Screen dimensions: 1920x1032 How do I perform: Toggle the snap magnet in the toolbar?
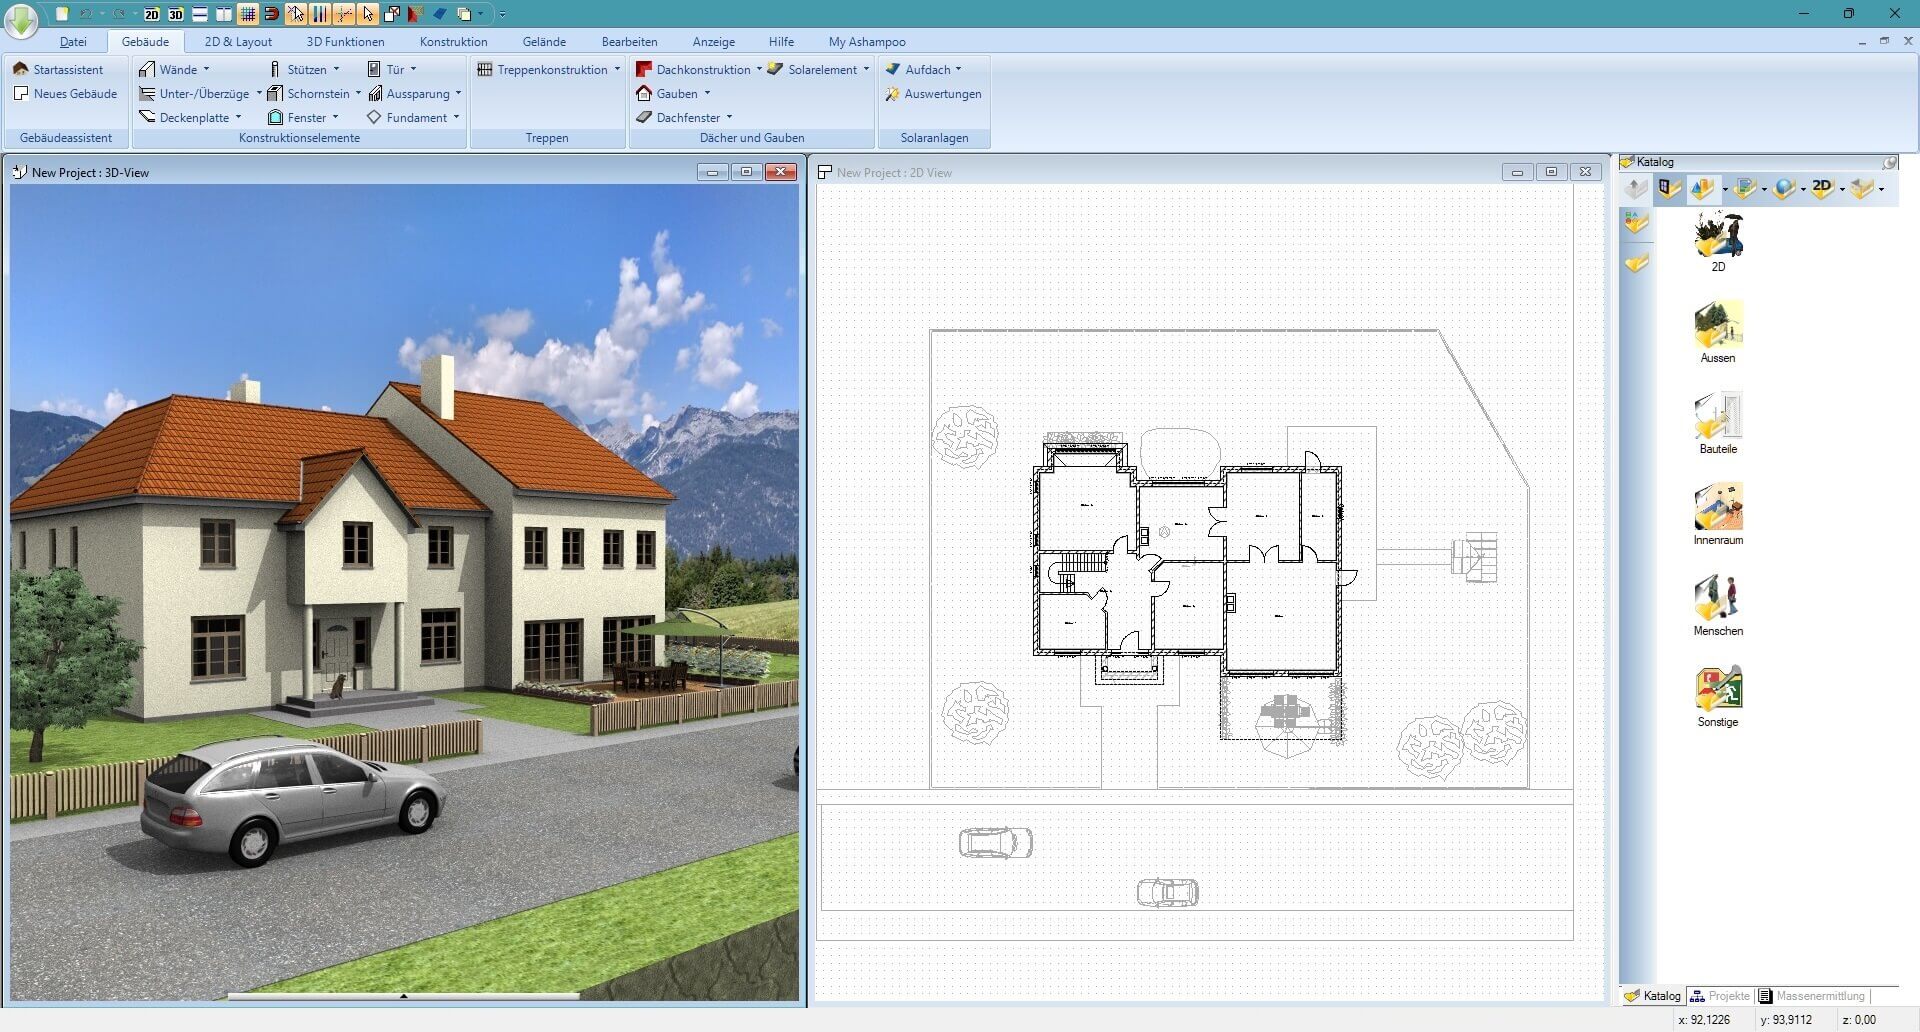coord(271,15)
